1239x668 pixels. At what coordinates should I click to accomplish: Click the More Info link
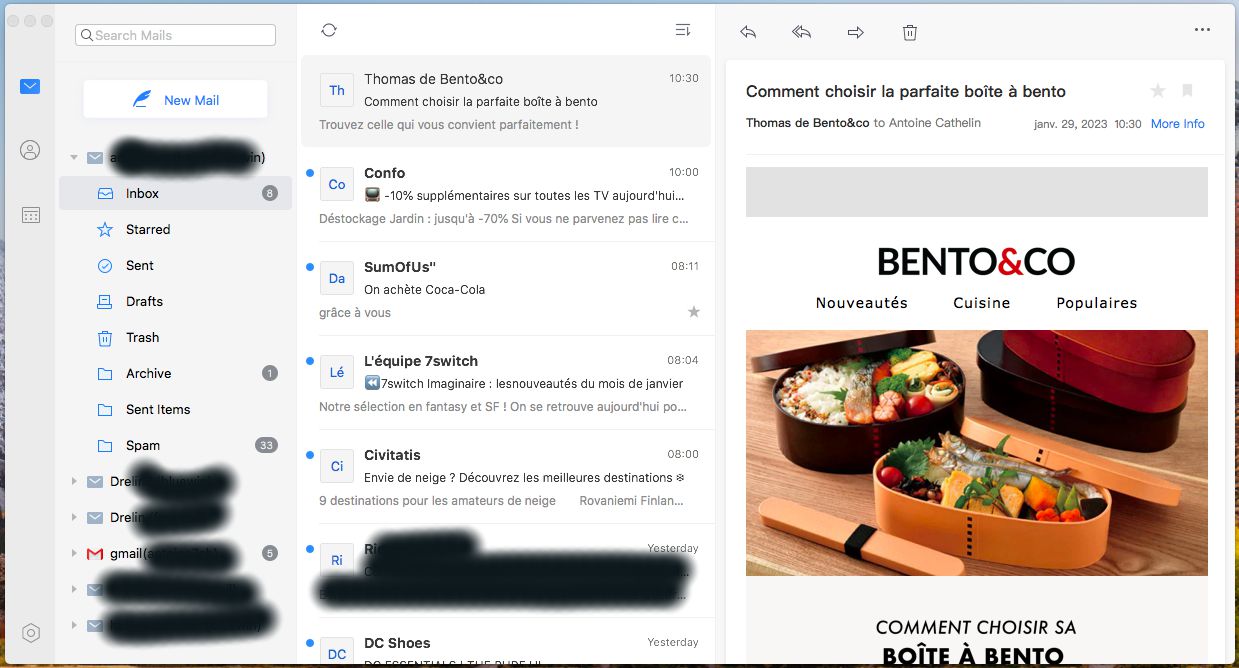coord(1177,124)
